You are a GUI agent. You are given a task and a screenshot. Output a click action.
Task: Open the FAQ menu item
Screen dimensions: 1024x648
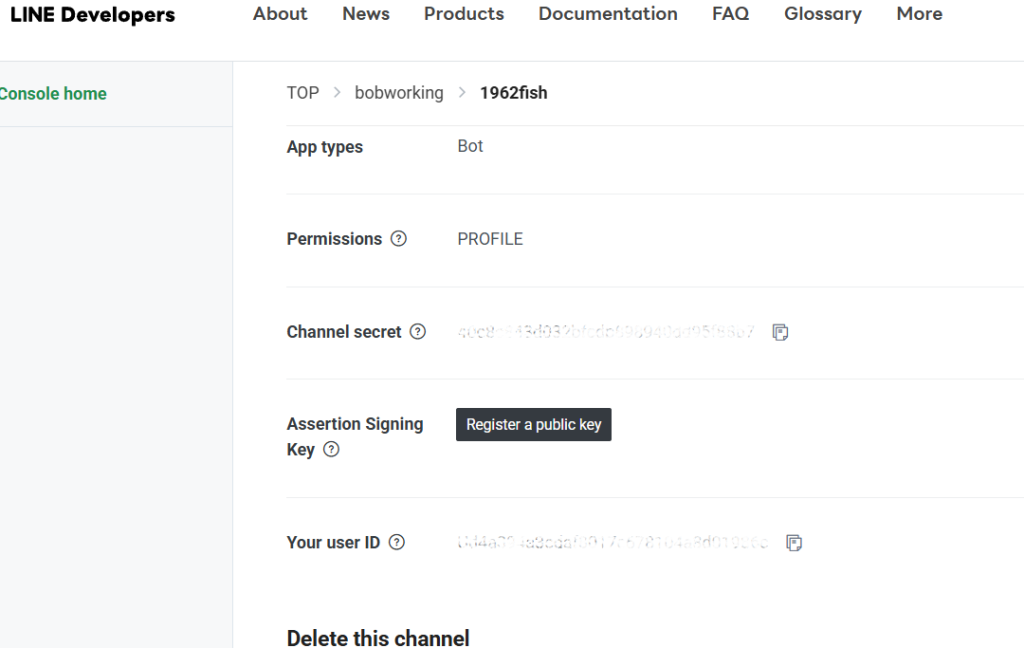[730, 14]
